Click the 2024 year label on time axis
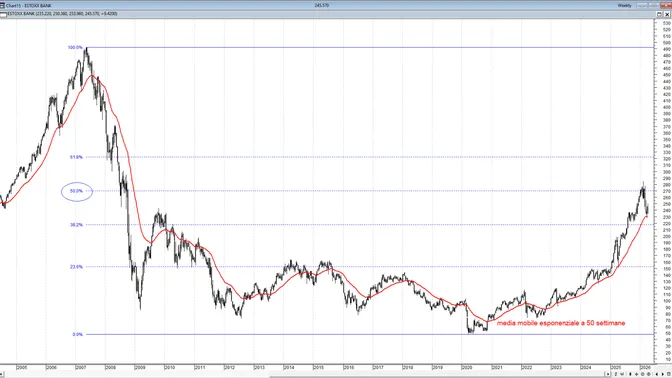The height and width of the screenshot is (378, 672). point(586,367)
